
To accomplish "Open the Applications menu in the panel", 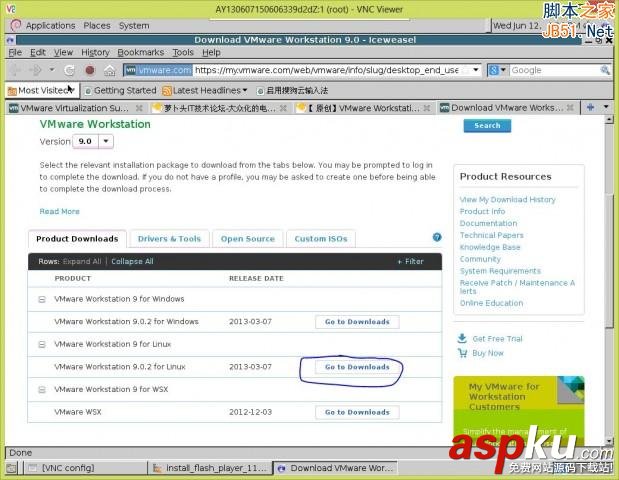I will [x=50, y=26].
